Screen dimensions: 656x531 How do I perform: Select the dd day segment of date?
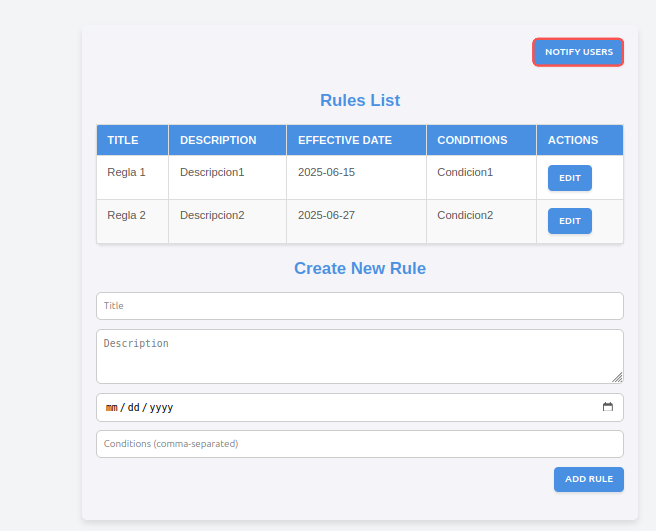coord(133,407)
